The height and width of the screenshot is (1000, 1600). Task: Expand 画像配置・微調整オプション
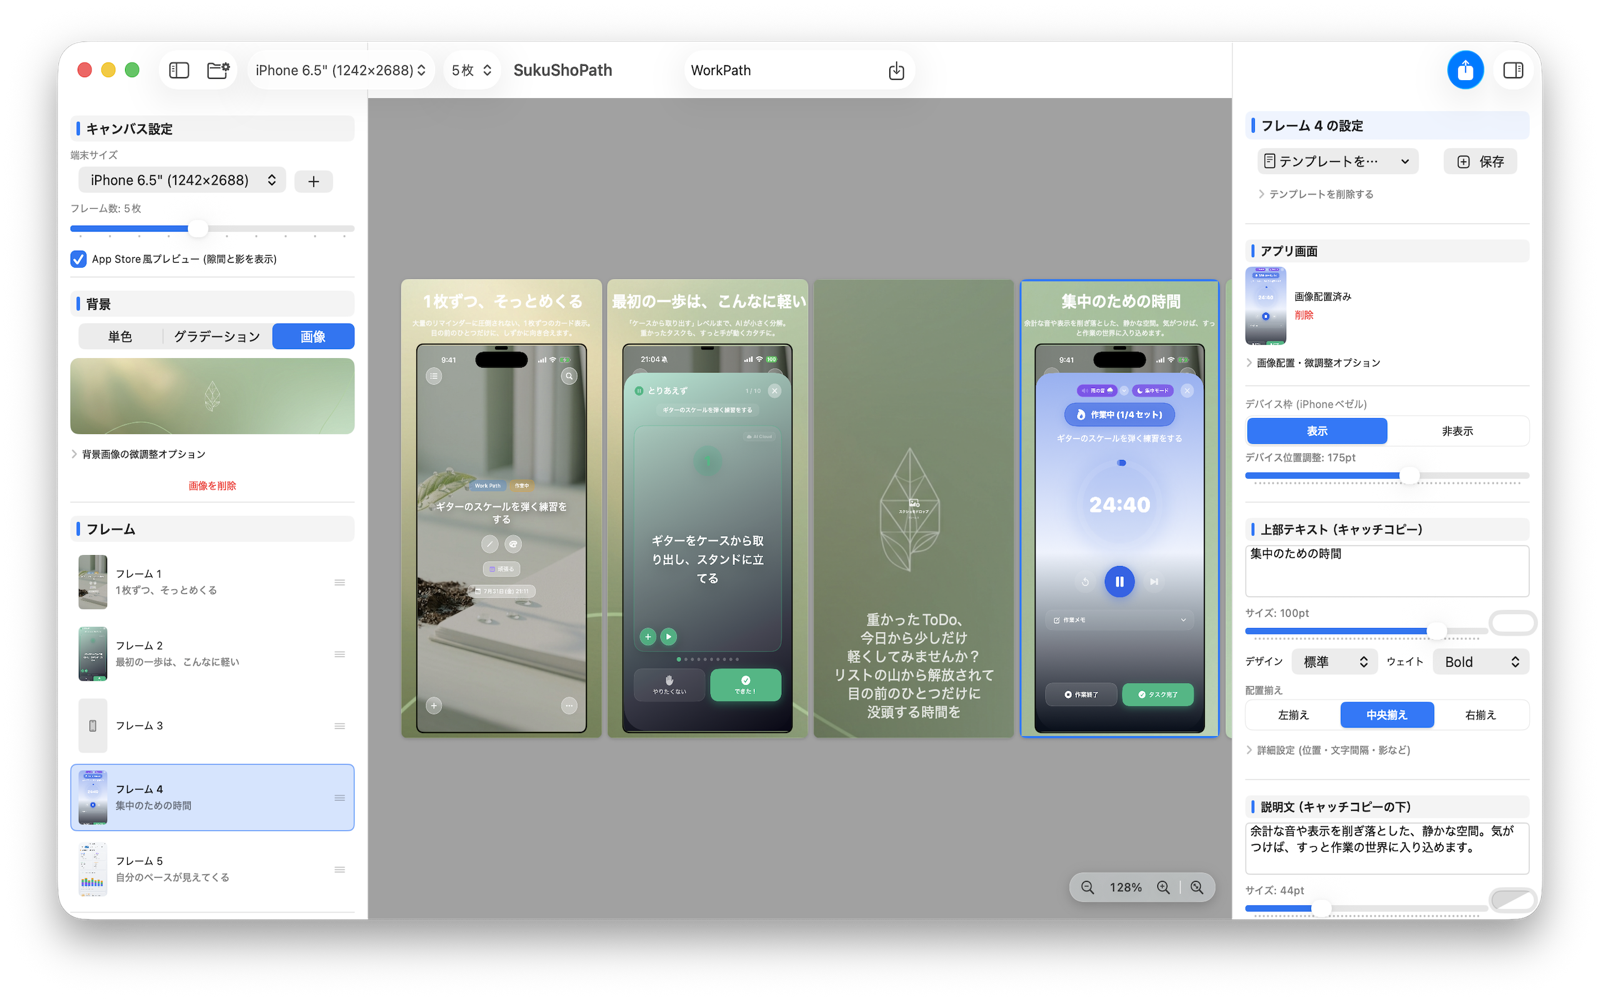(1313, 363)
